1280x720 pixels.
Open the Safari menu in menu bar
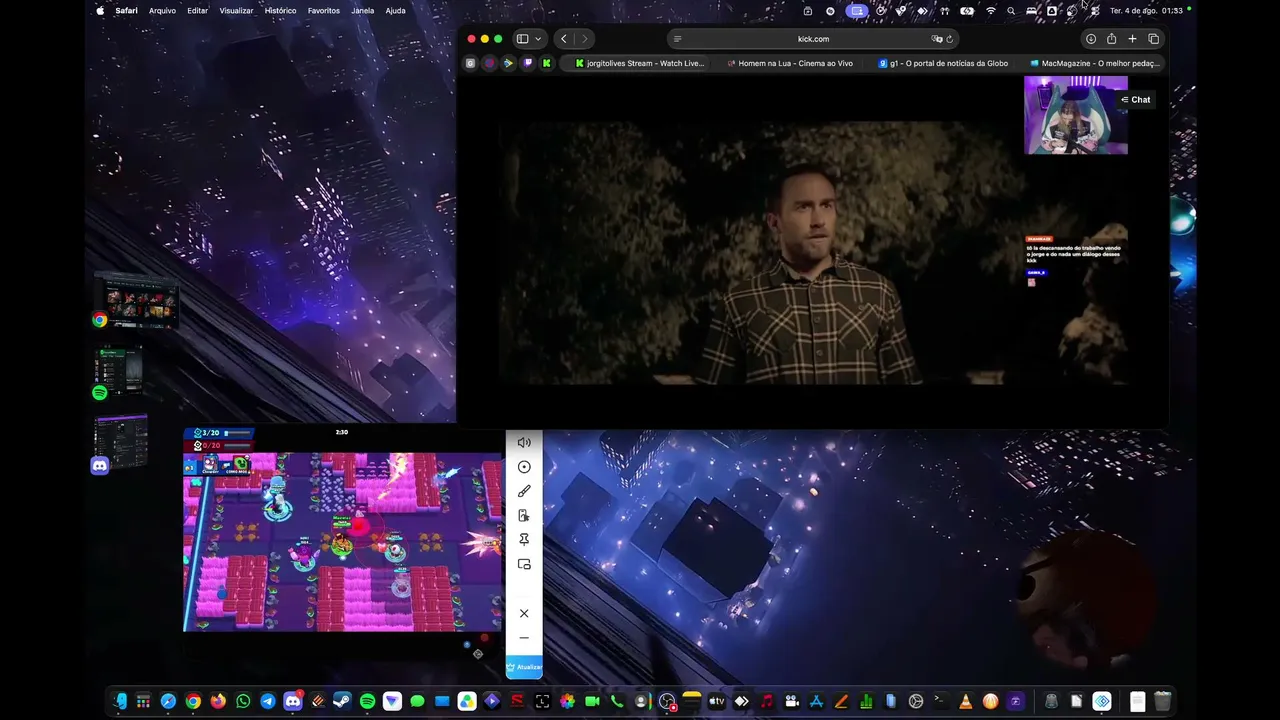(126, 10)
